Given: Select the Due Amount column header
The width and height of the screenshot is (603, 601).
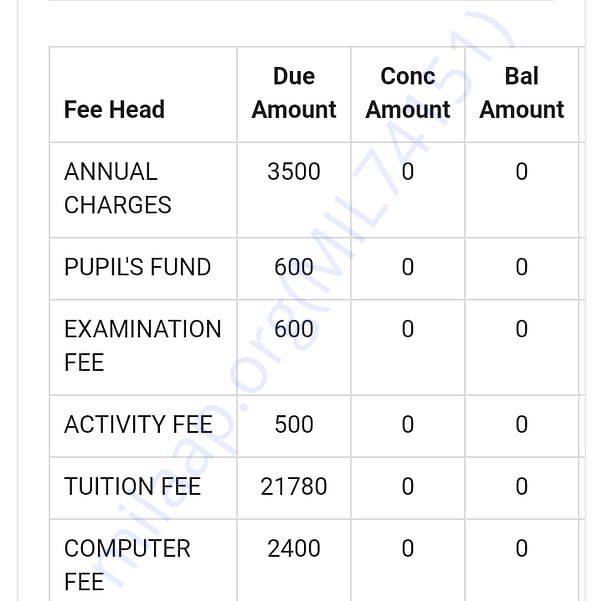Looking at the screenshot, I should point(294,93).
